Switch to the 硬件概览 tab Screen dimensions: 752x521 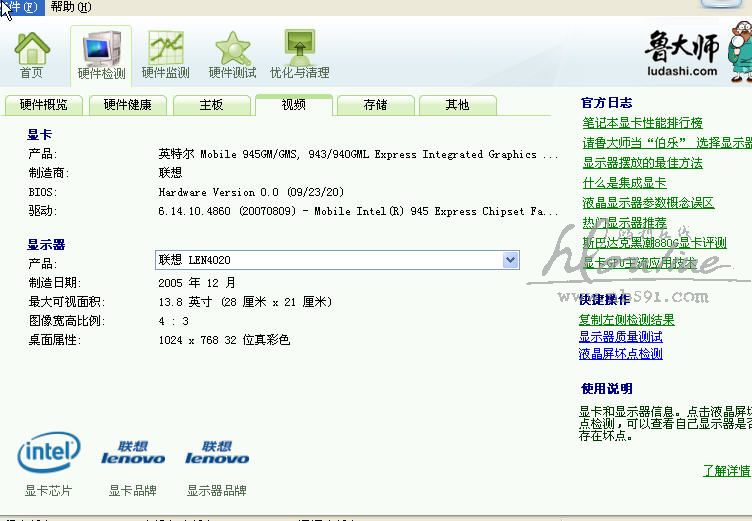tap(44, 105)
